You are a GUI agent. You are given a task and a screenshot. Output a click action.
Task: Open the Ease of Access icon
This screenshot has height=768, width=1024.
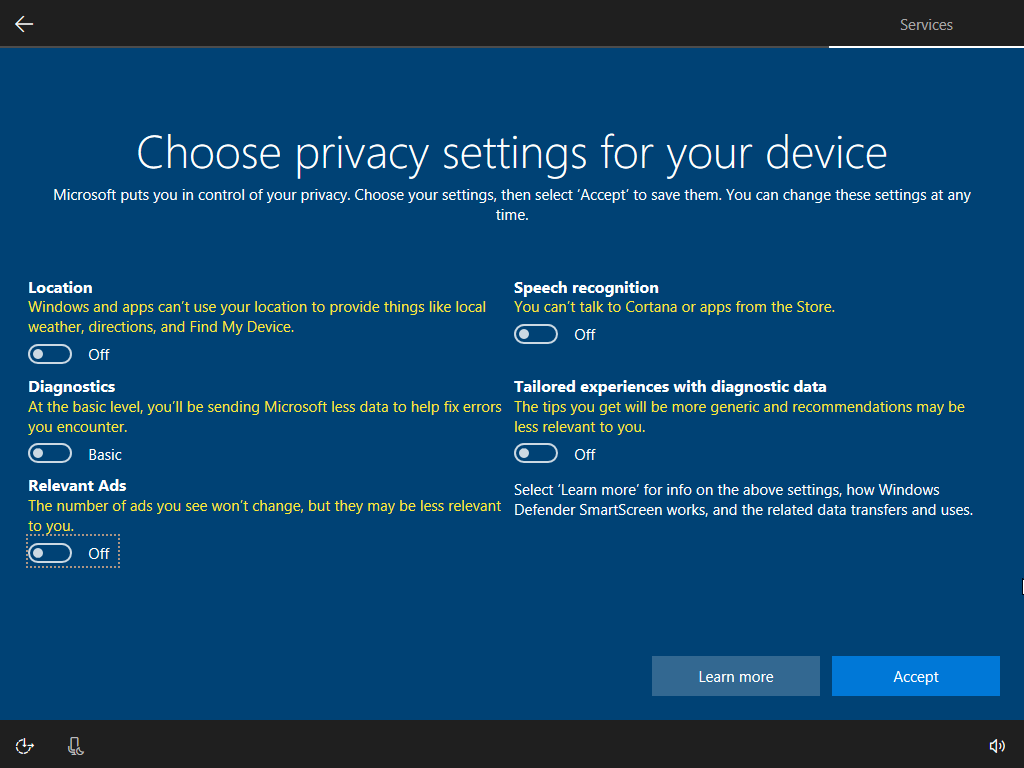24,746
